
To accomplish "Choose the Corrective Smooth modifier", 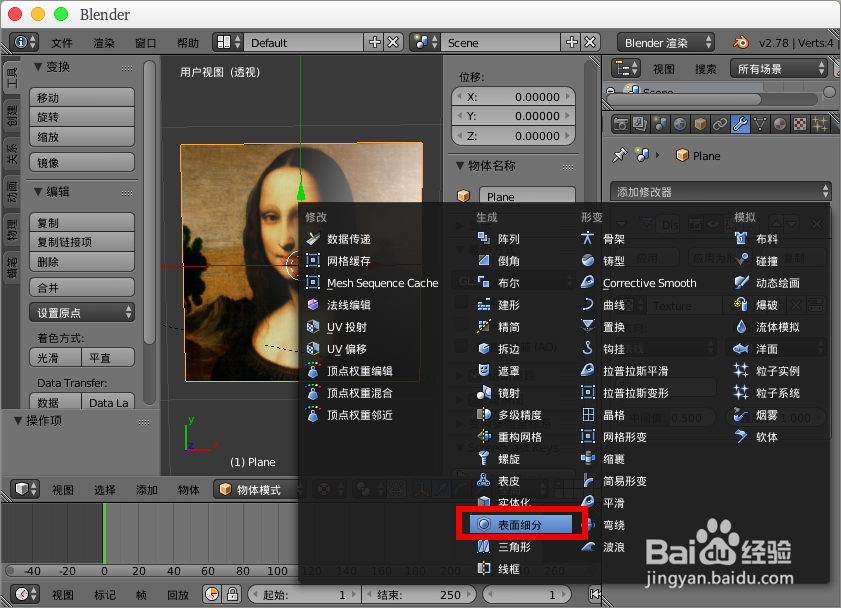I will [x=639, y=283].
